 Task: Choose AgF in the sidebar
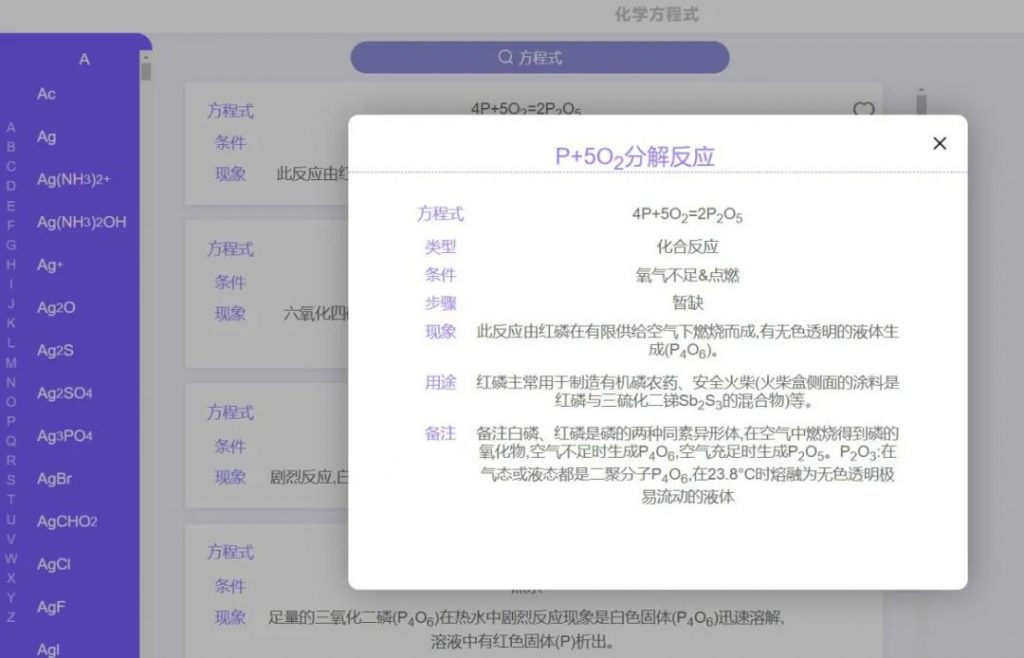pyautogui.click(x=51, y=607)
